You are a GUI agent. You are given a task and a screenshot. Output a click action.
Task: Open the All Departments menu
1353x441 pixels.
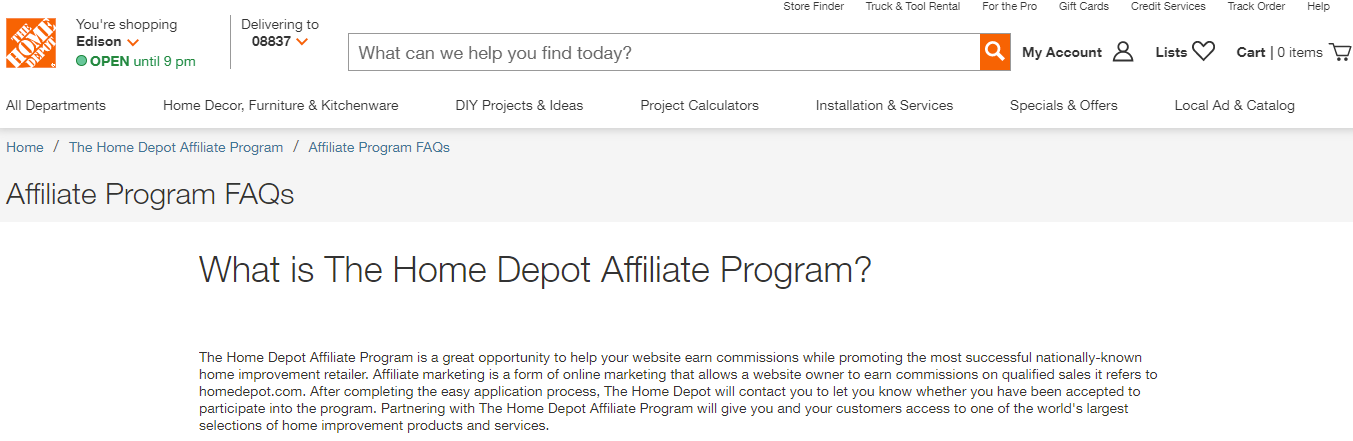click(56, 105)
